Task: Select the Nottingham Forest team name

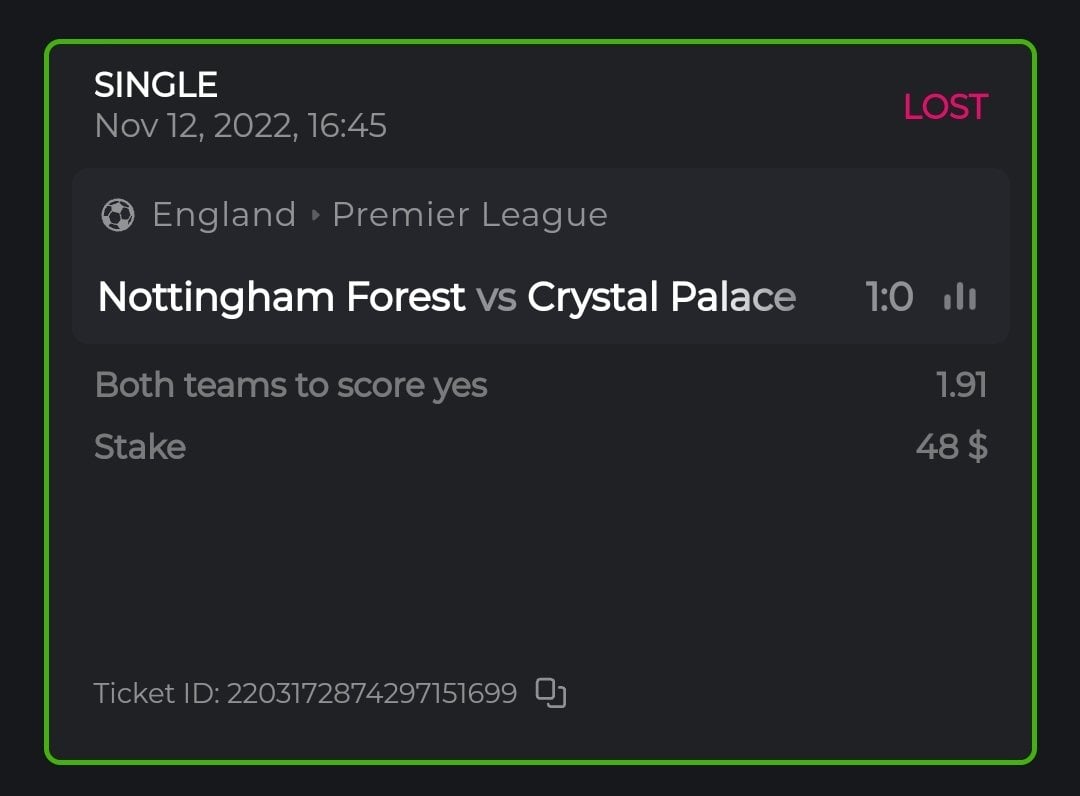Action: pyautogui.click(x=281, y=297)
